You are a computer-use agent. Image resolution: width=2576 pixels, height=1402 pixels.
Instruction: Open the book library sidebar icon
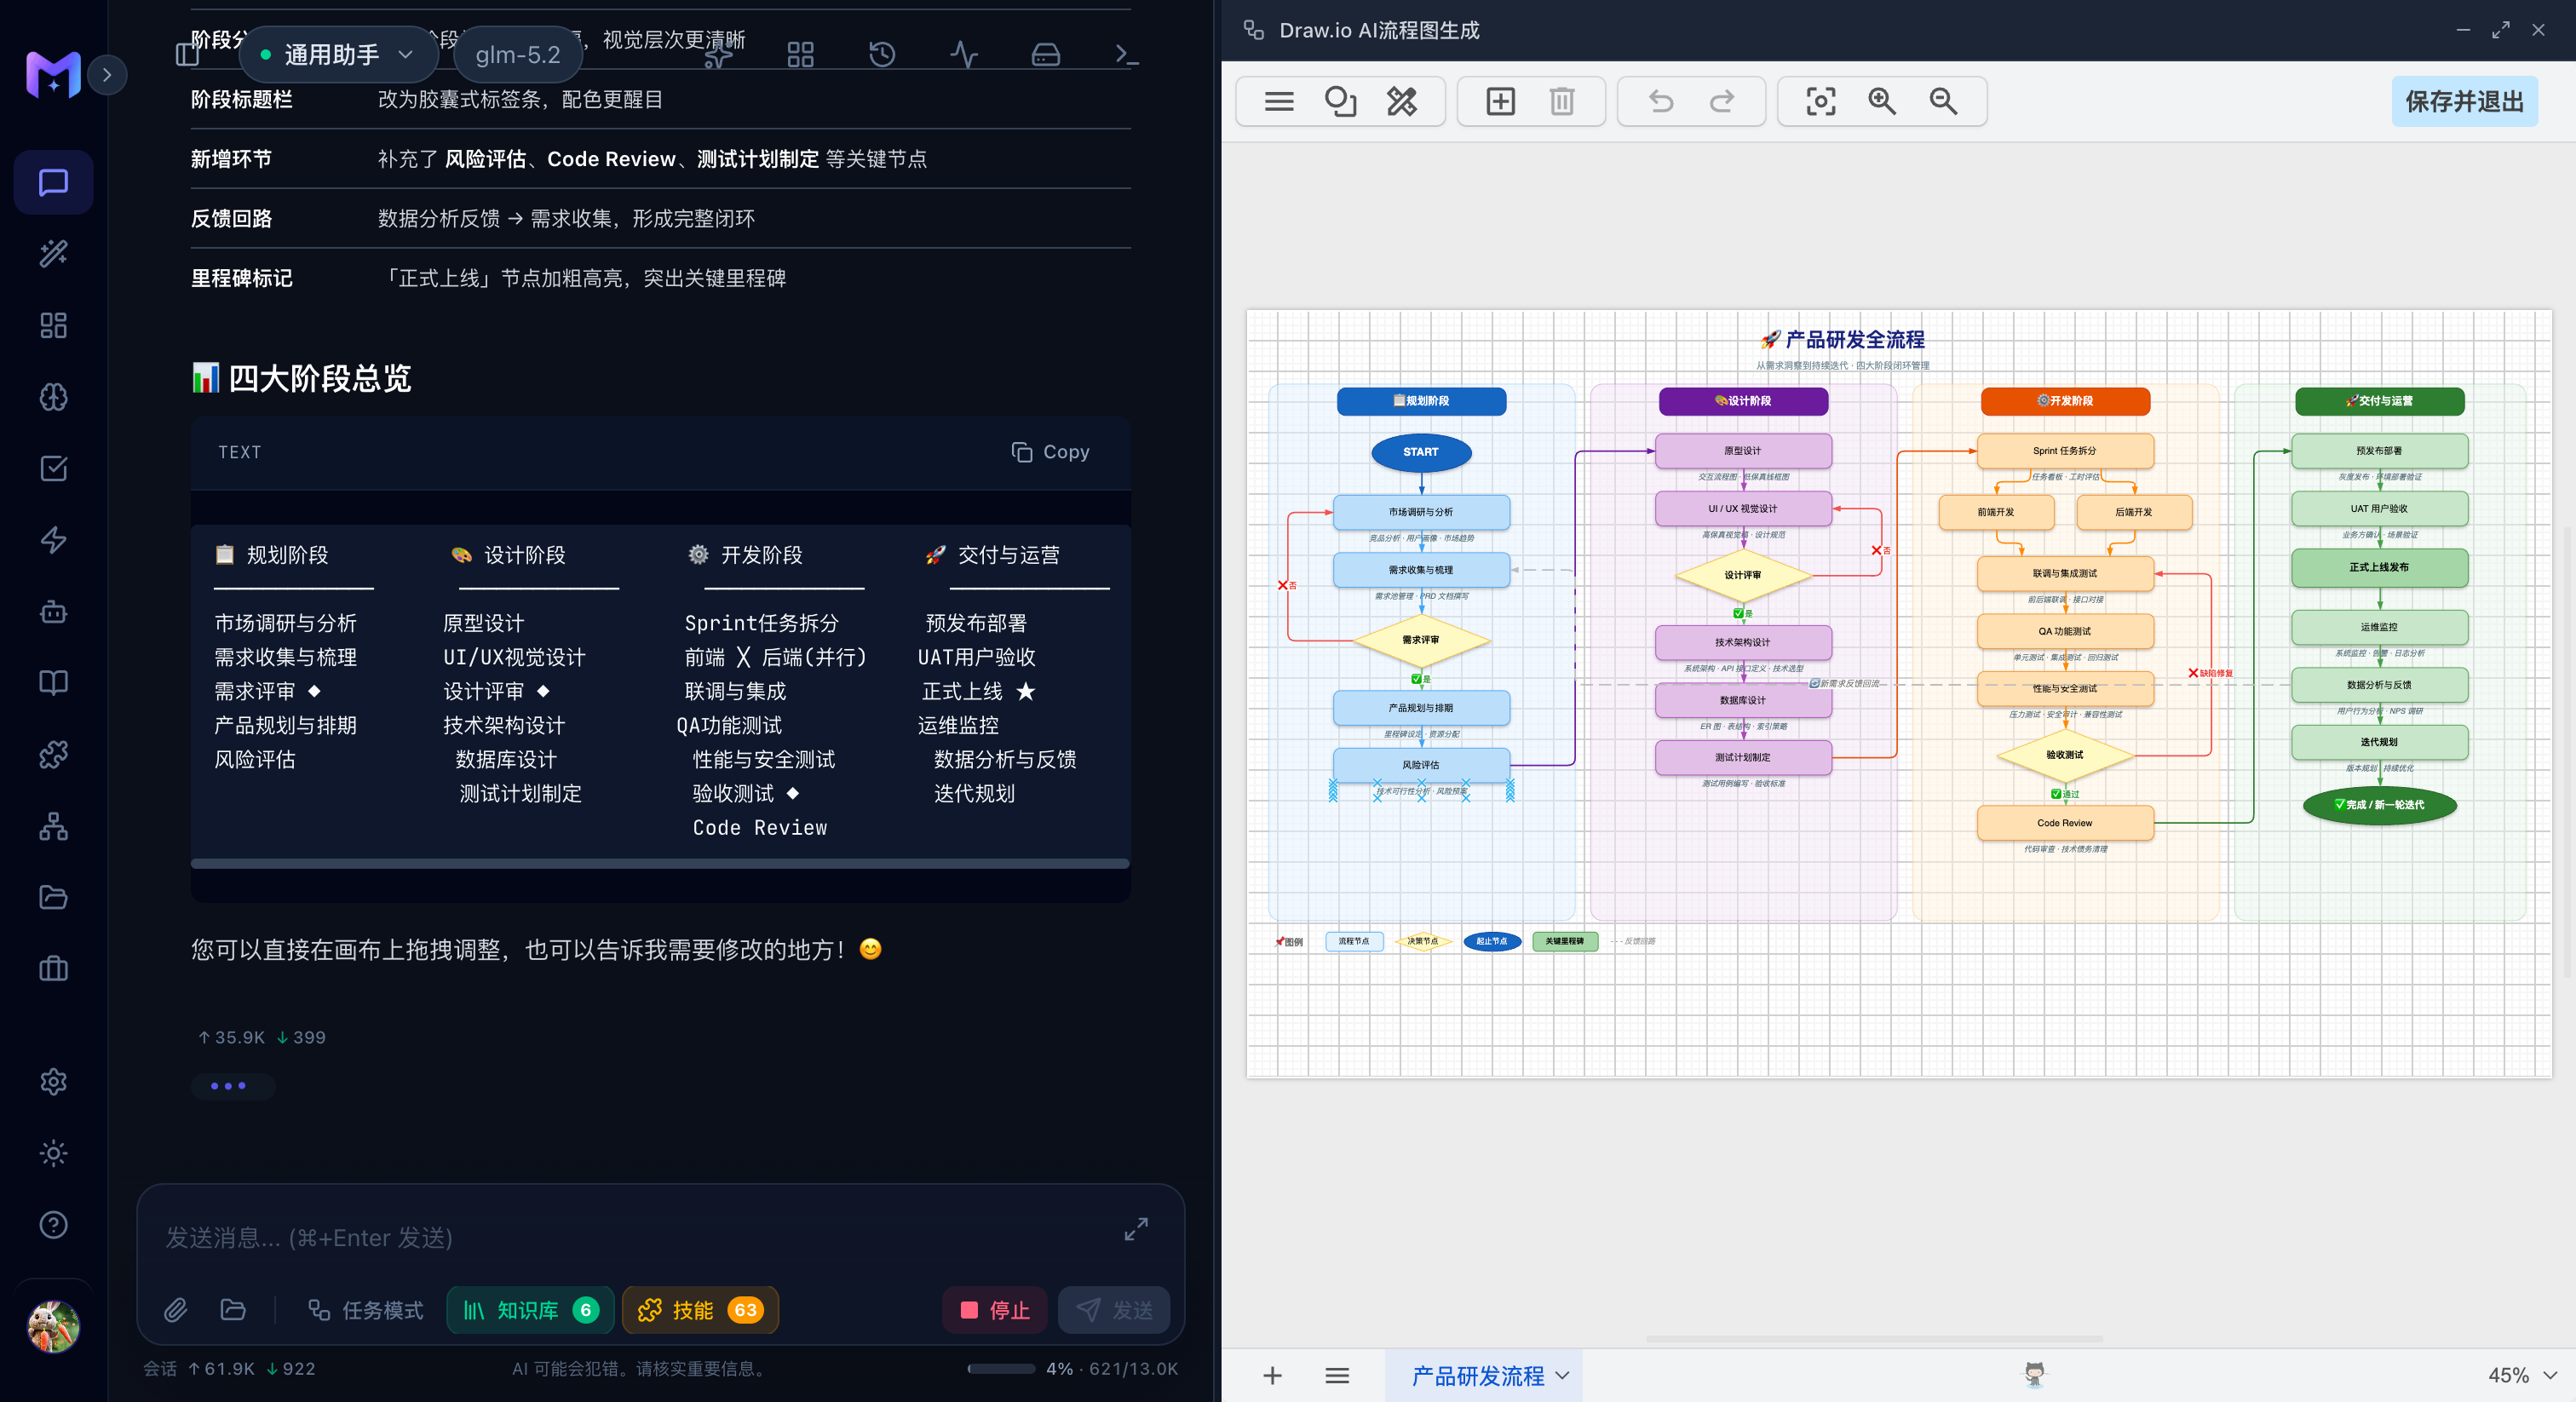(x=53, y=683)
